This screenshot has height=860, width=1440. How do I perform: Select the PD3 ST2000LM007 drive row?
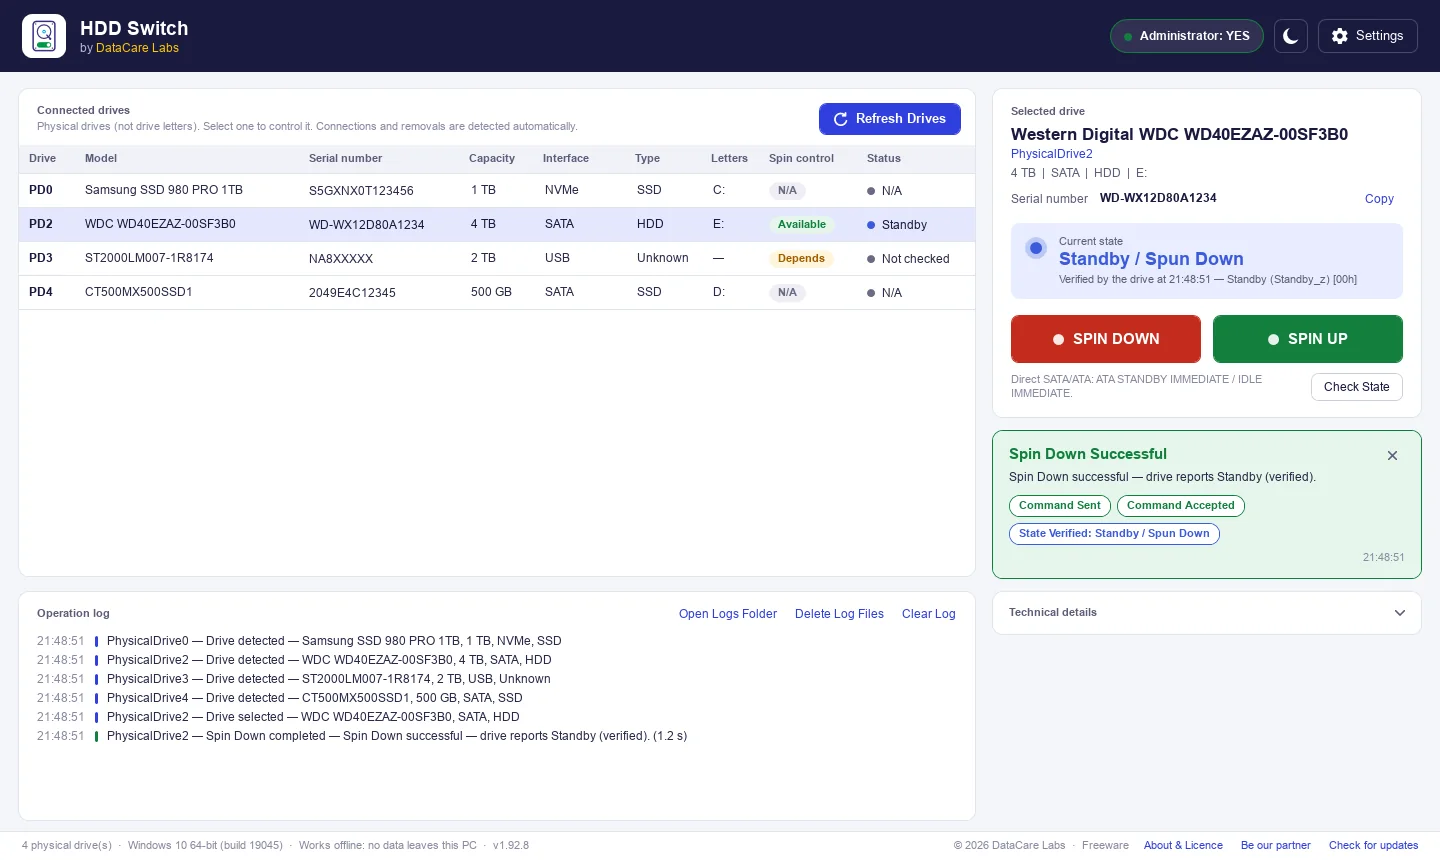point(497,258)
